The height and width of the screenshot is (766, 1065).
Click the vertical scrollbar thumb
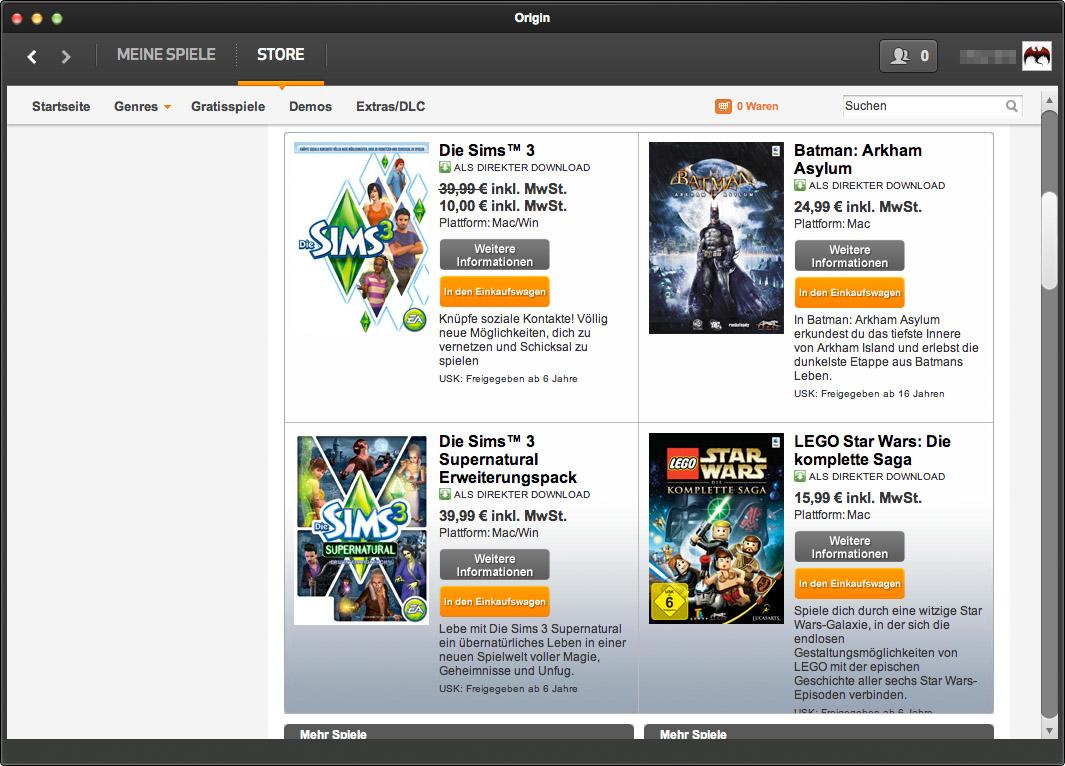tap(1049, 239)
